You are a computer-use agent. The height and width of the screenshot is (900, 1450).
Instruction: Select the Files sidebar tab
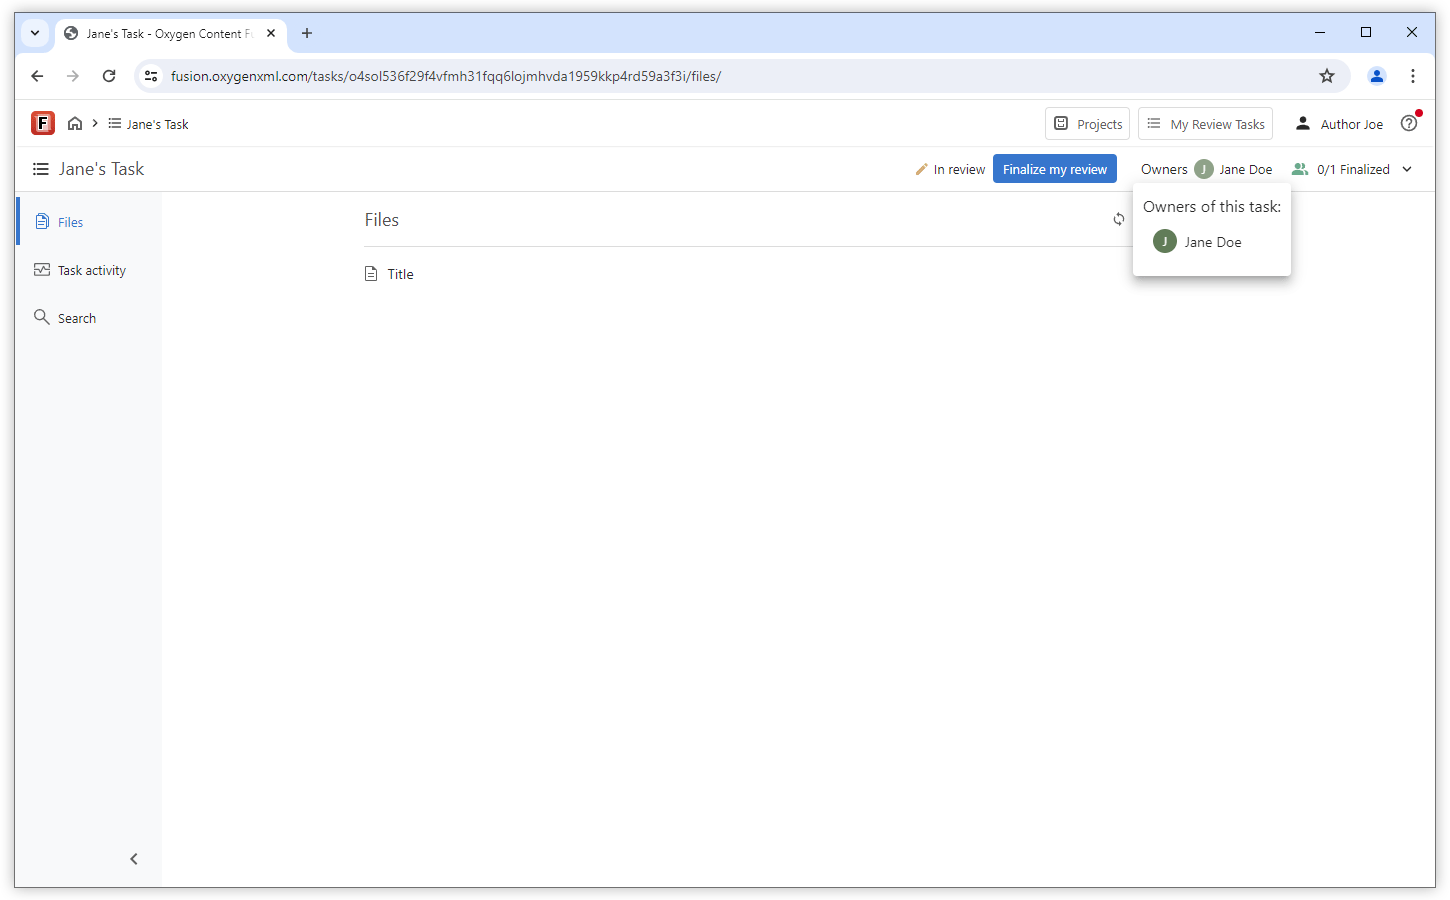tap(88, 222)
